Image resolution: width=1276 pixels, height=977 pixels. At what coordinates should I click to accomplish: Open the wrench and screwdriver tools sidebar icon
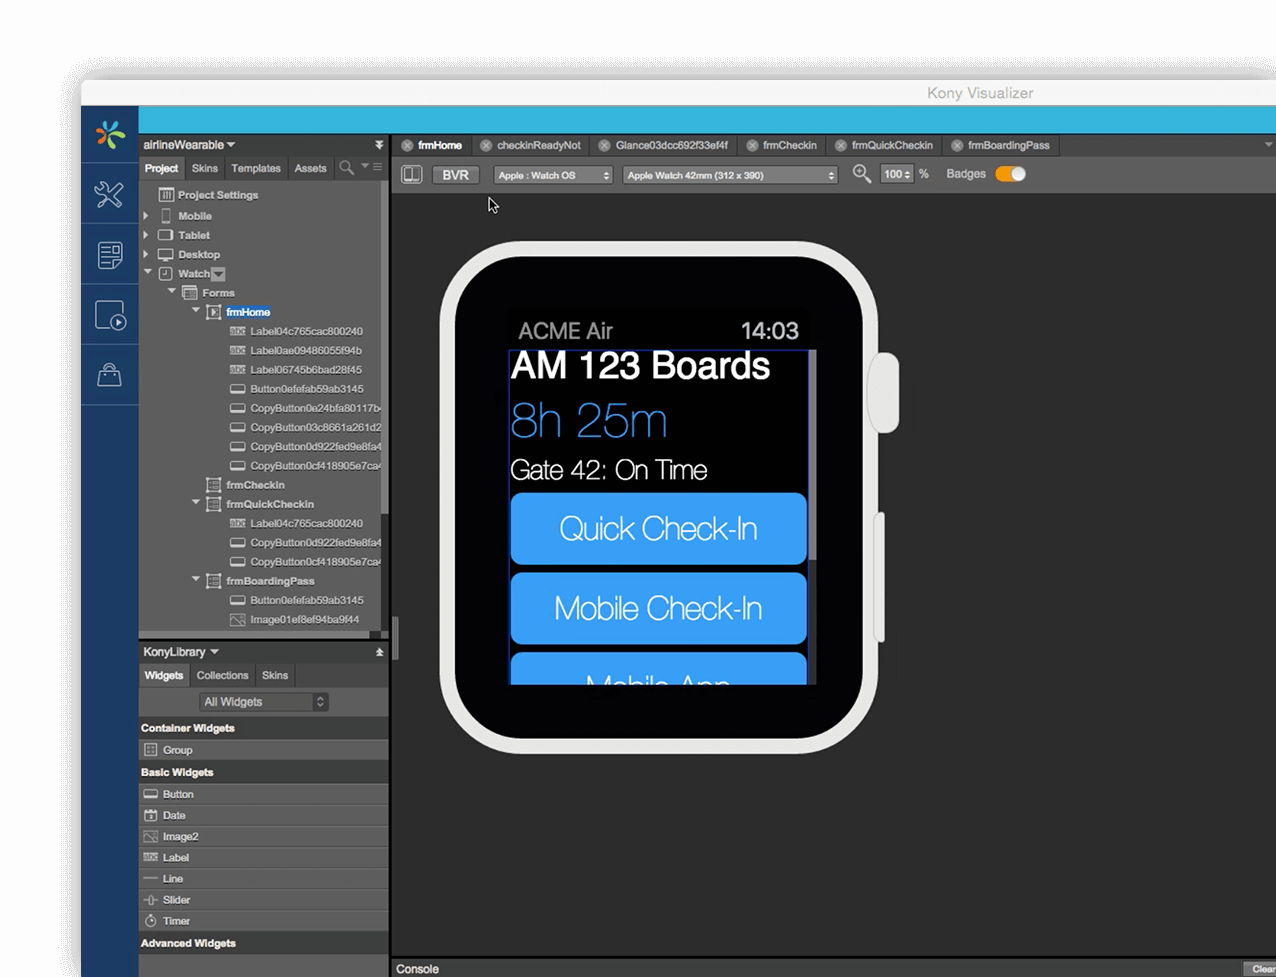(109, 194)
